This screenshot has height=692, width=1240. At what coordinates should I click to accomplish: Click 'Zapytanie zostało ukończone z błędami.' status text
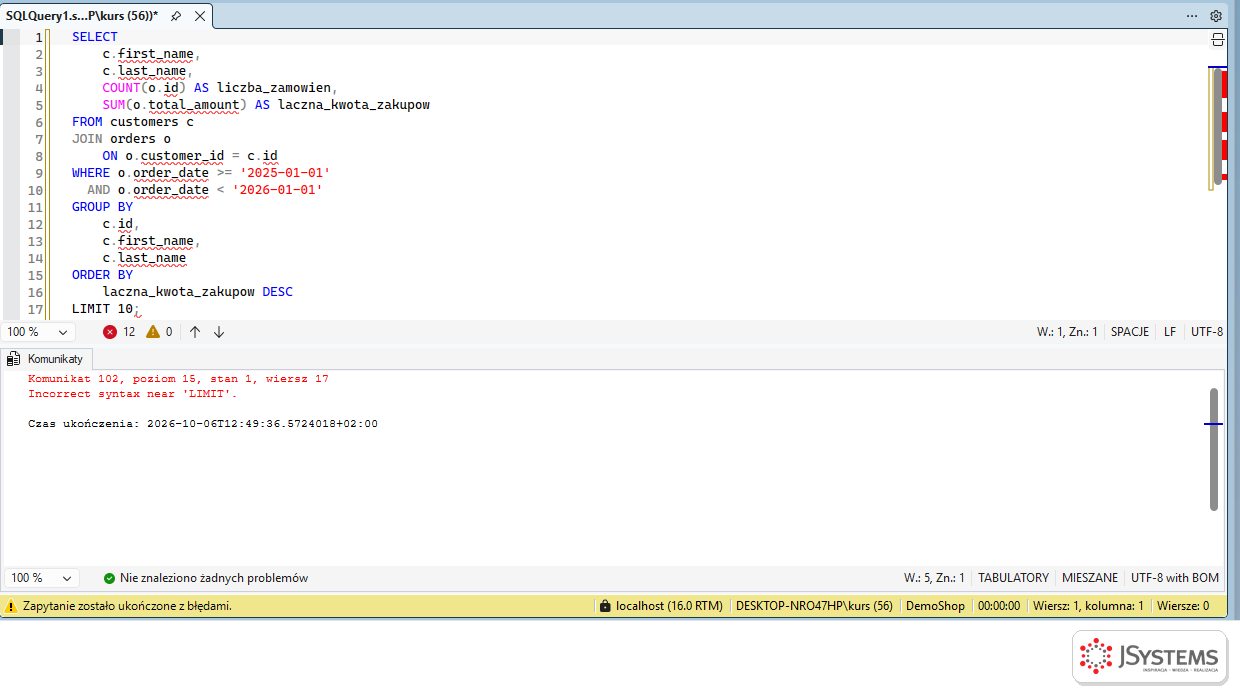click(127, 606)
